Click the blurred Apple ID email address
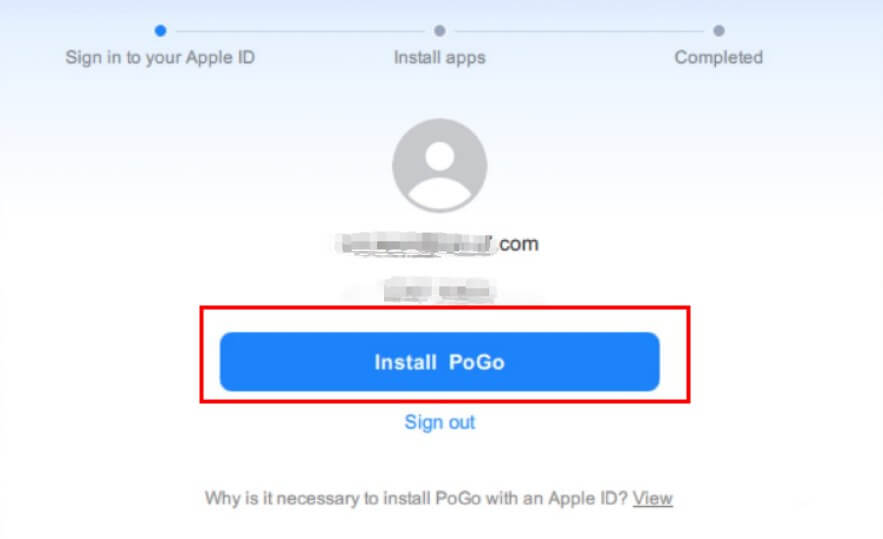The image size is (883, 539). click(416, 244)
